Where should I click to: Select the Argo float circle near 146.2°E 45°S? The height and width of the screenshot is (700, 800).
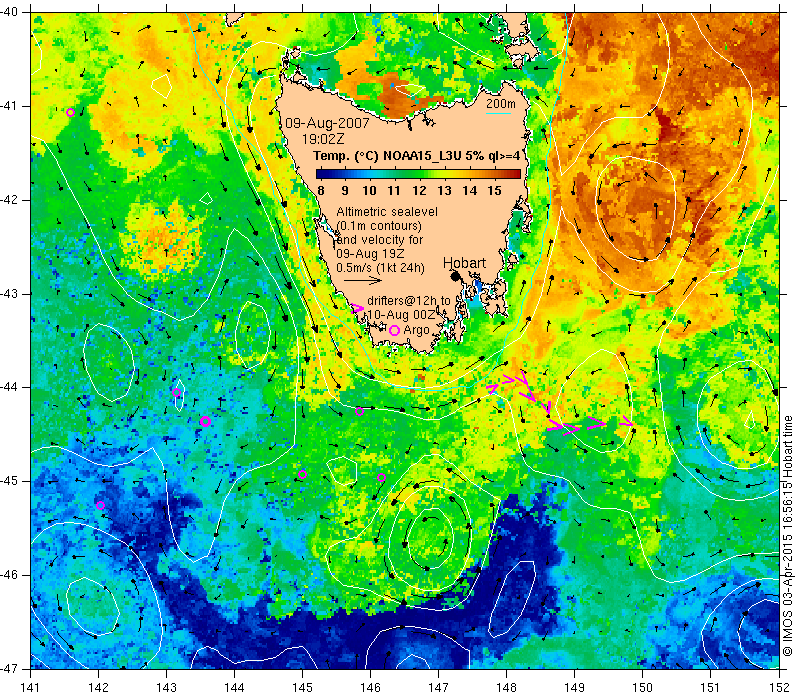point(381,478)
